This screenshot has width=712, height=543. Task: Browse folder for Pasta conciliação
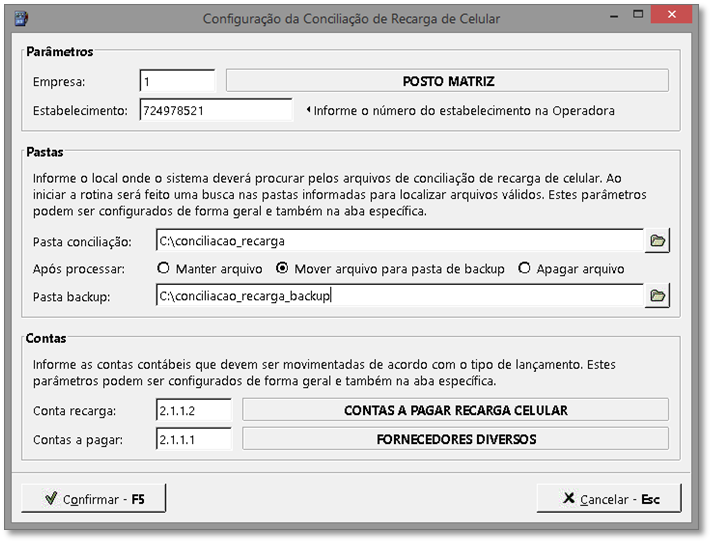coord(657,241)
